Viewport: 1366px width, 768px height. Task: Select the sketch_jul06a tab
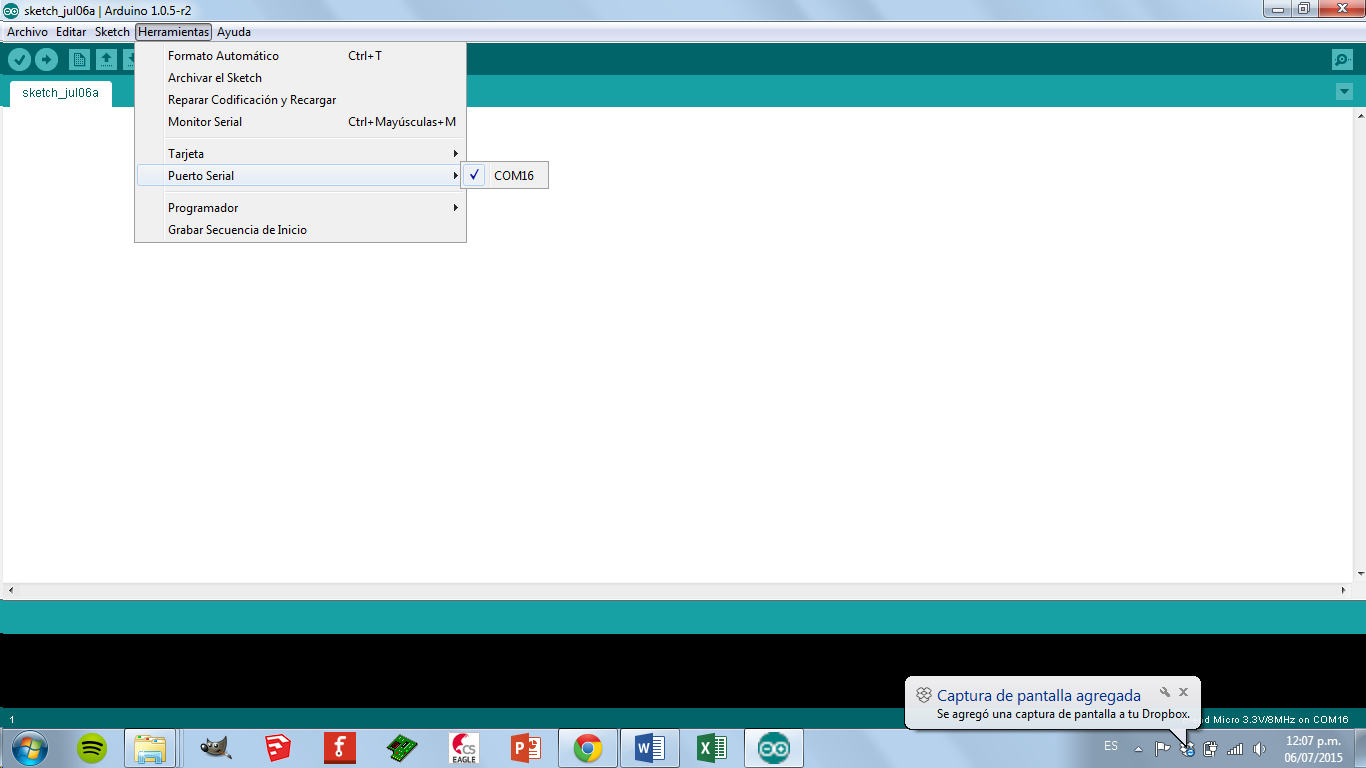click(x=61, y=93)
